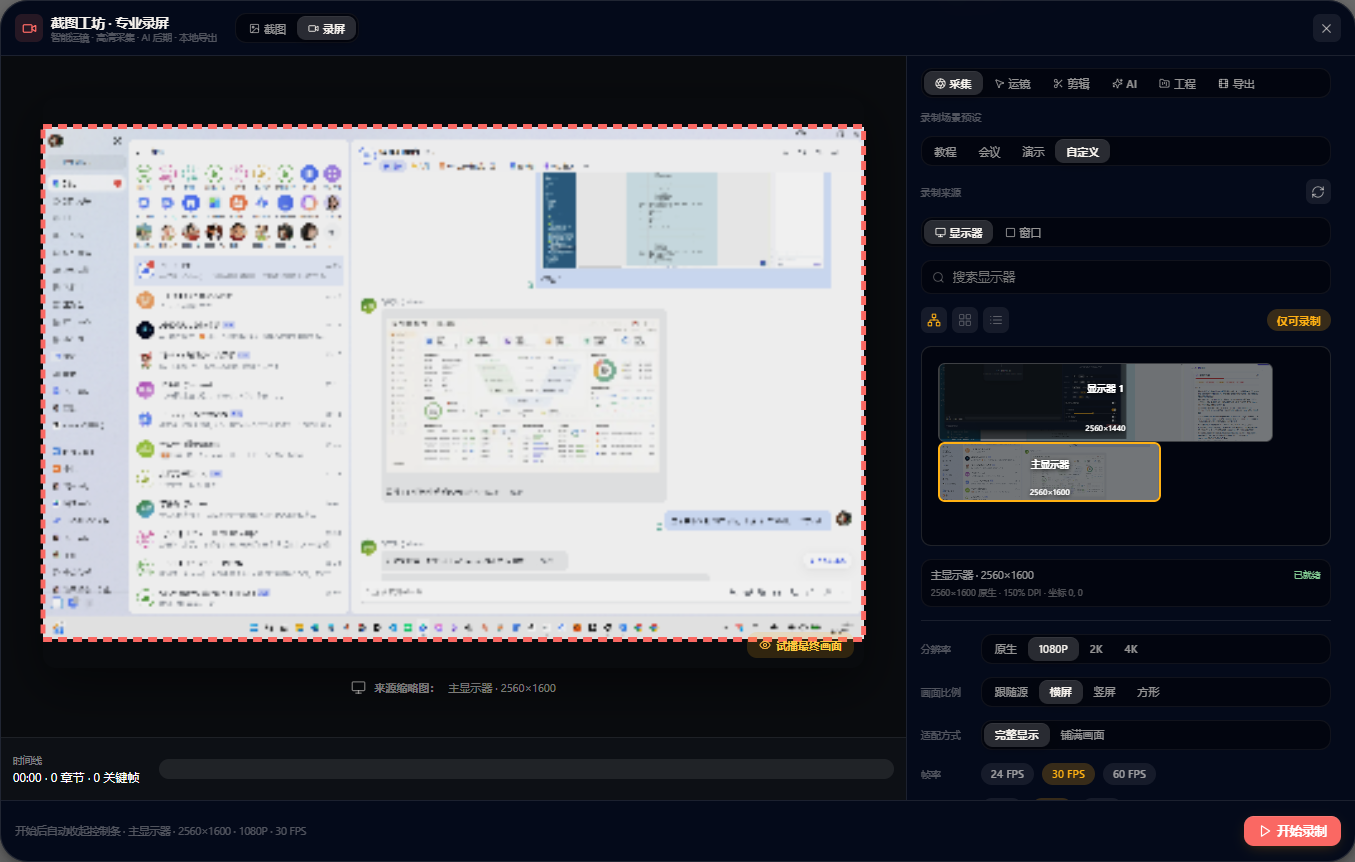Screen dimensions: 1355x862
Task: Click the 仅可录制 filter badge
Action: [1298, 321]
